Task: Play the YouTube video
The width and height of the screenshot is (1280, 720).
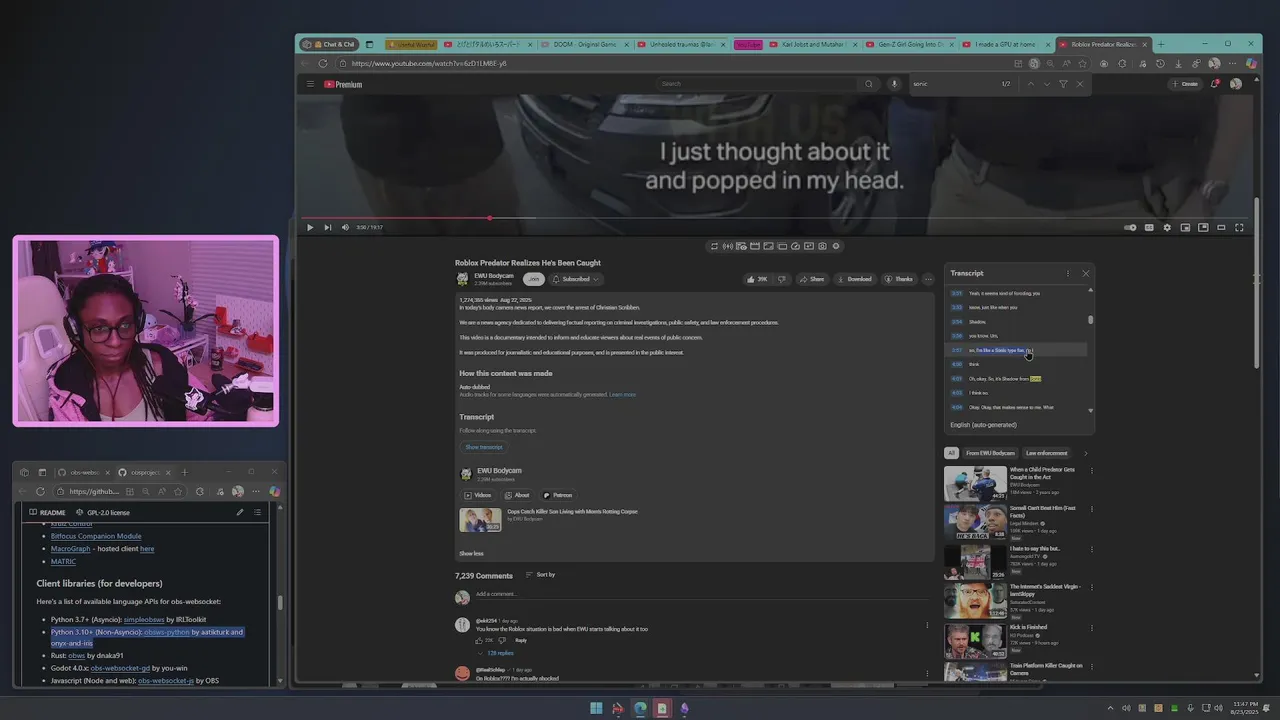Action: (310, 228)
